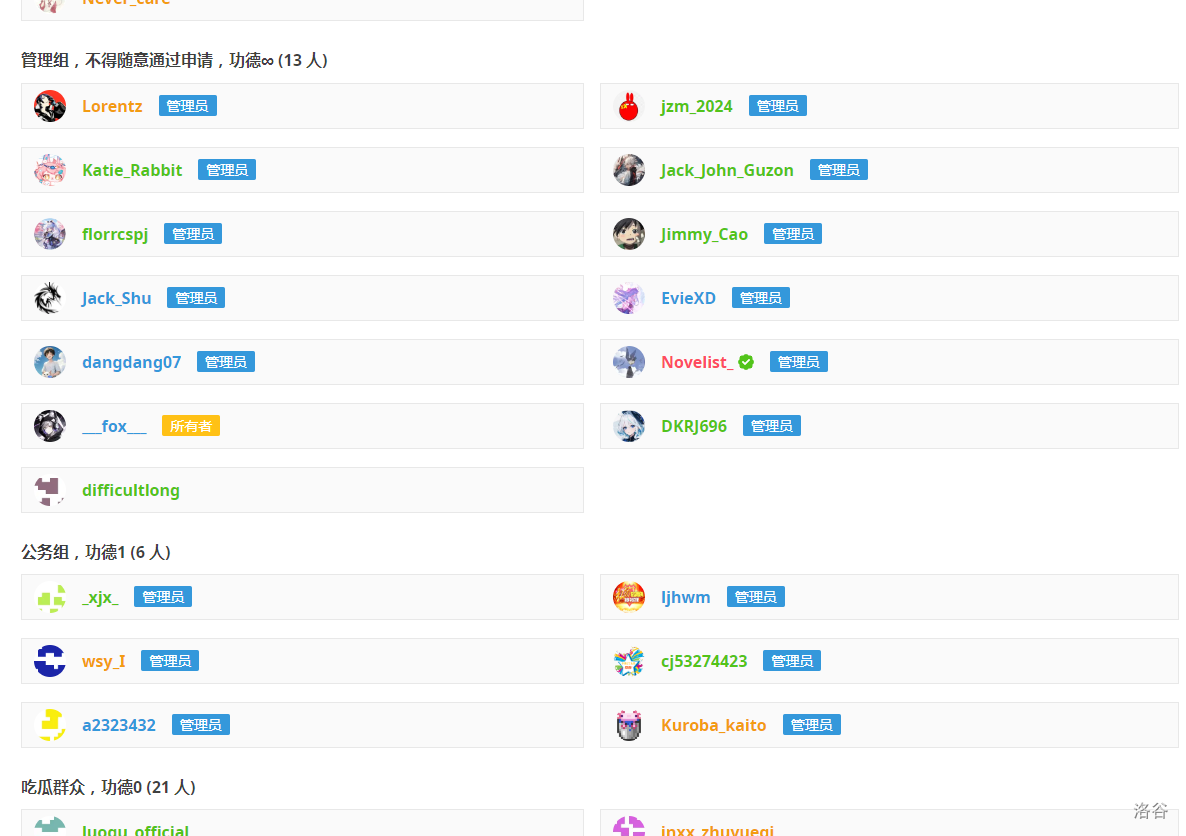
Task: Open Katie_Rabbit's avatar image
Action: click(50, 170)
